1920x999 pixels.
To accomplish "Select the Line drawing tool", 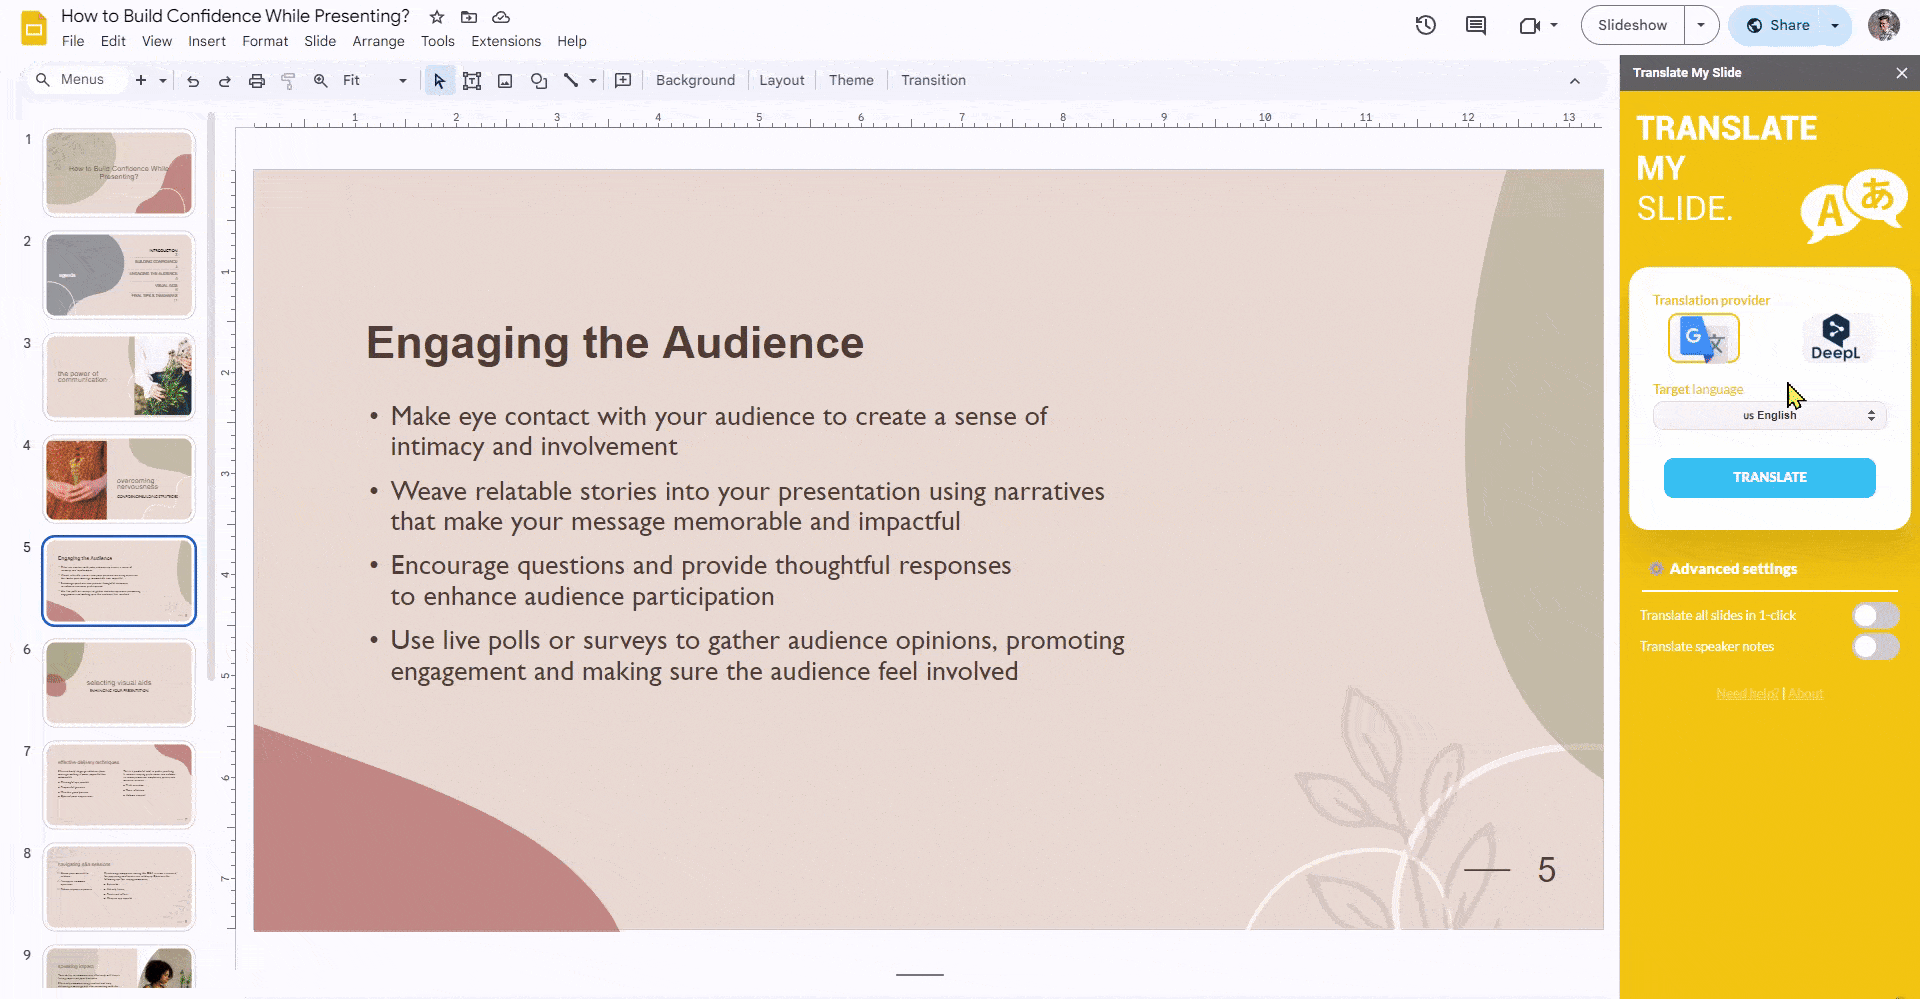I will click(x=571, y=80).
